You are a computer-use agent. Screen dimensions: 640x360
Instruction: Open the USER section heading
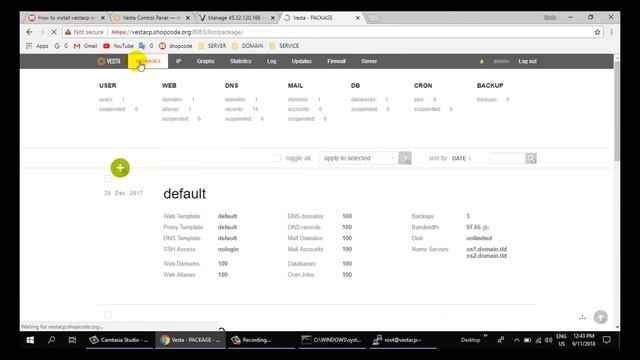[108, 85]
